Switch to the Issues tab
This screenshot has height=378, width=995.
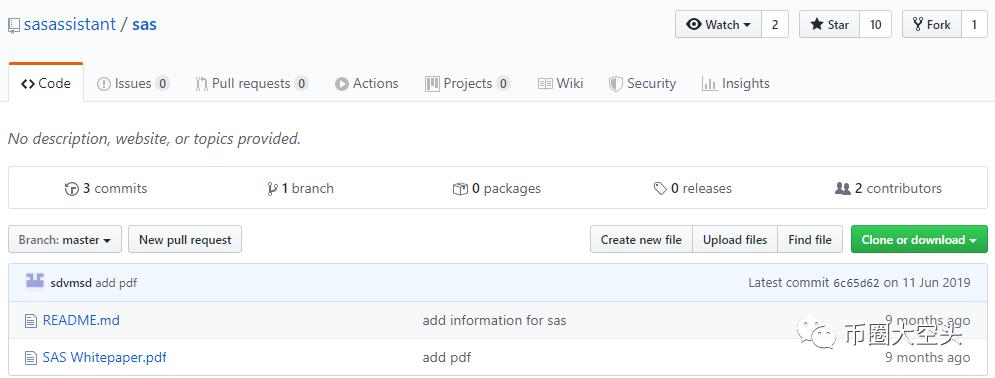pyautogui.click(x=133, y=83)
